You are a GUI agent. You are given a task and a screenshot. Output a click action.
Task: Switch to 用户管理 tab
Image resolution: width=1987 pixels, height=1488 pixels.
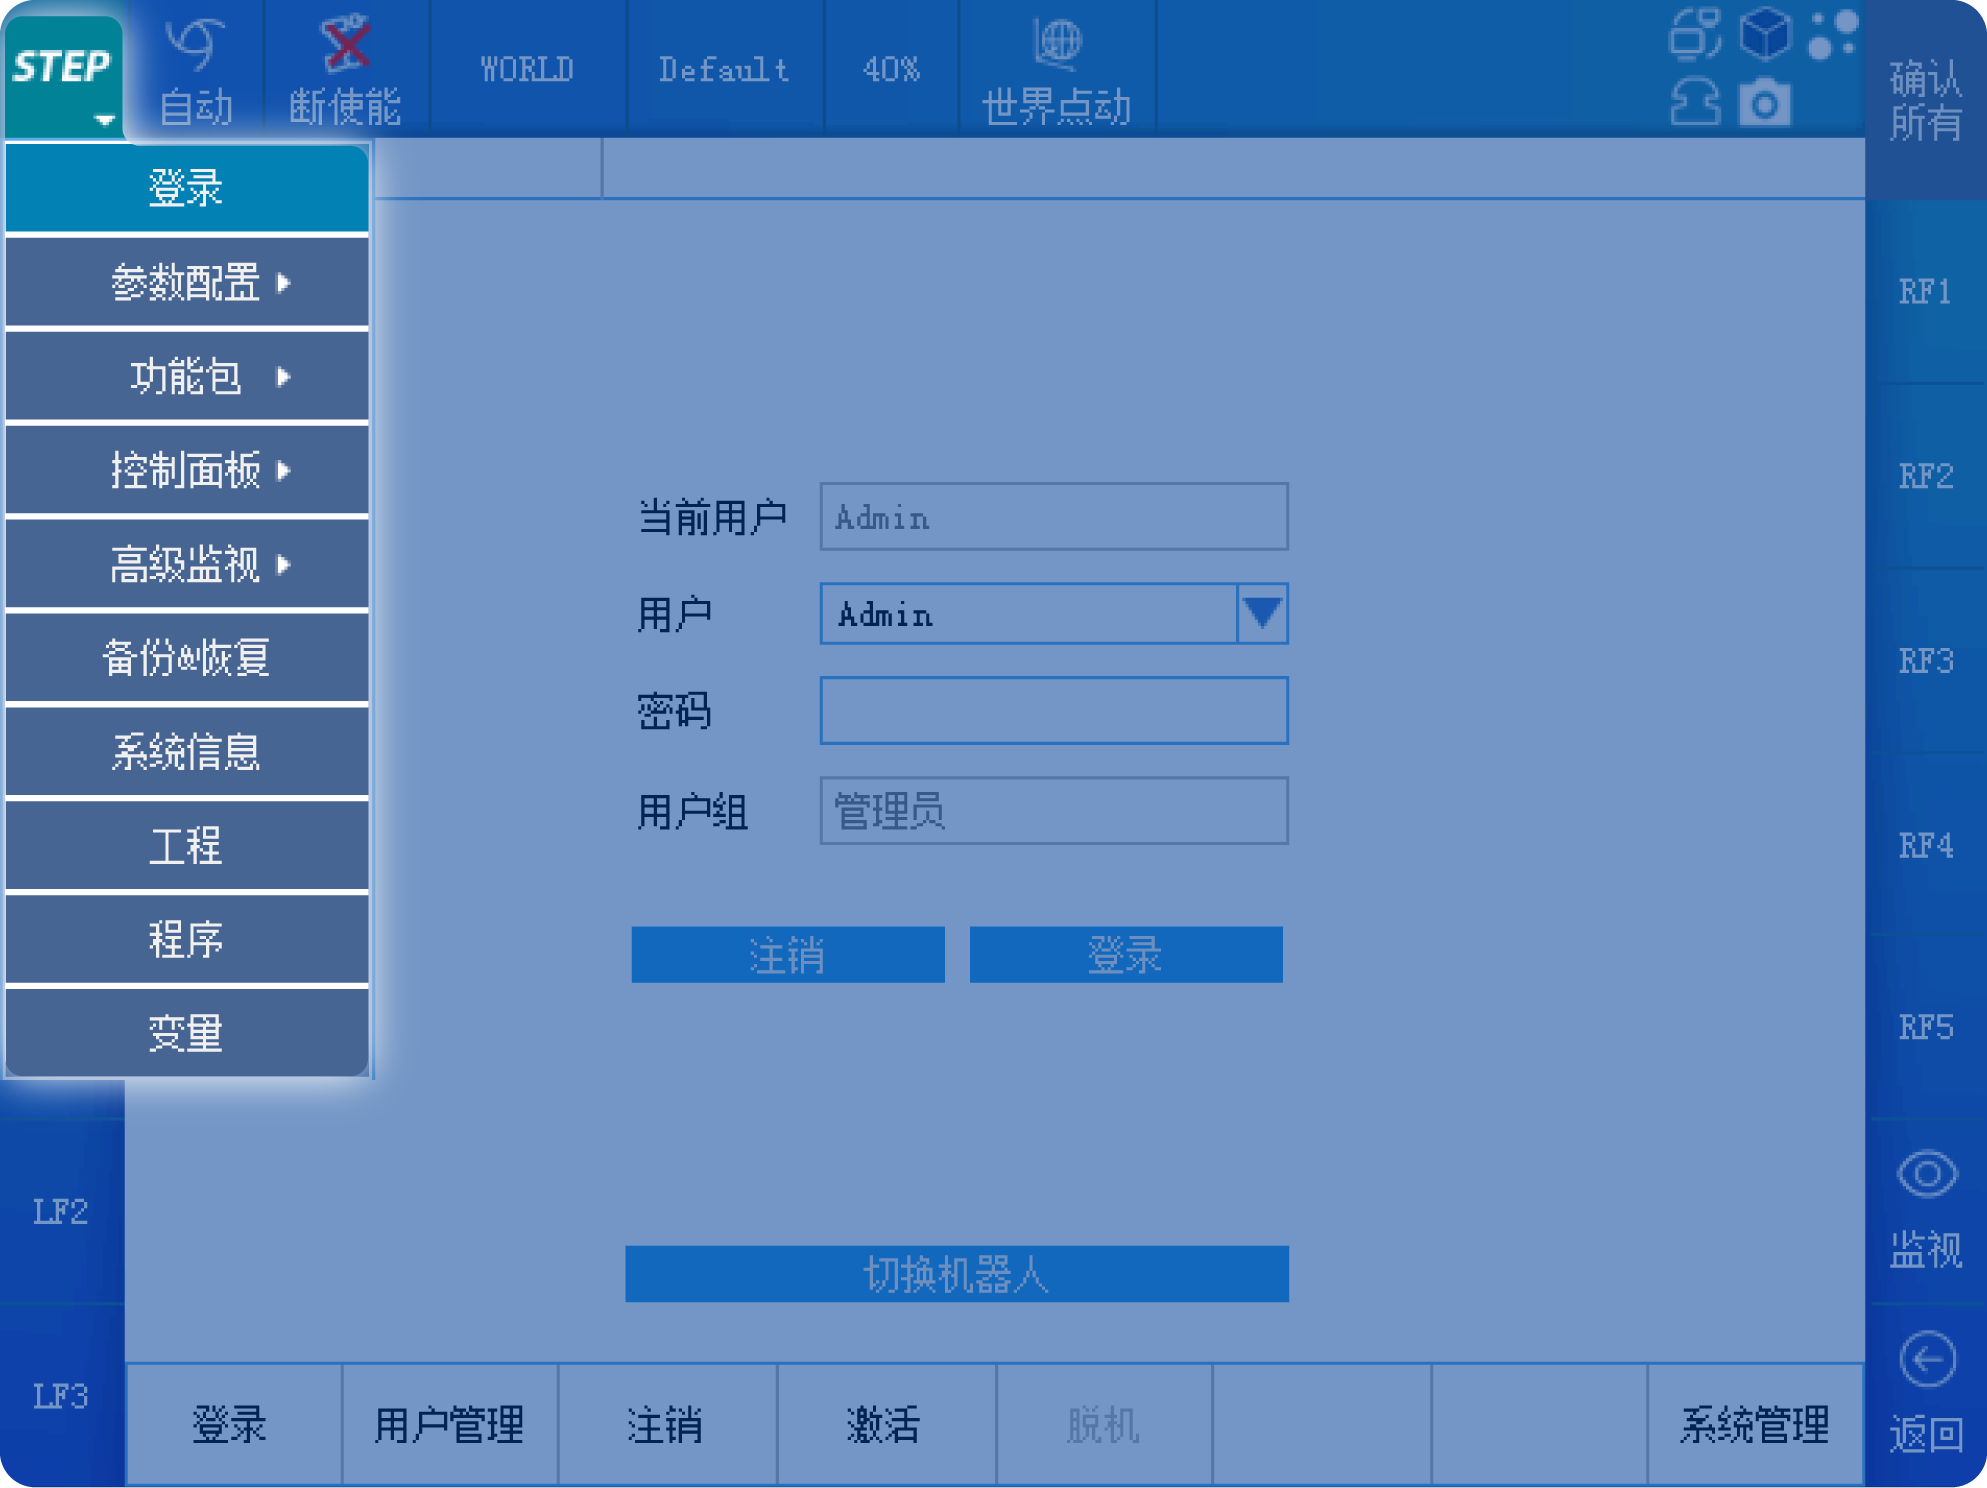click(x=450, y=1425)
